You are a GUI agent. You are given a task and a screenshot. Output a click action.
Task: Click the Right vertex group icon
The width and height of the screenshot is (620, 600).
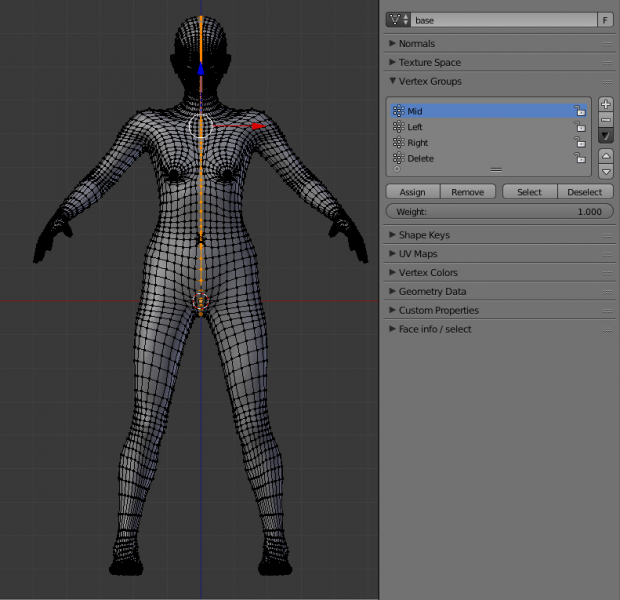click(x=398, y=143)
